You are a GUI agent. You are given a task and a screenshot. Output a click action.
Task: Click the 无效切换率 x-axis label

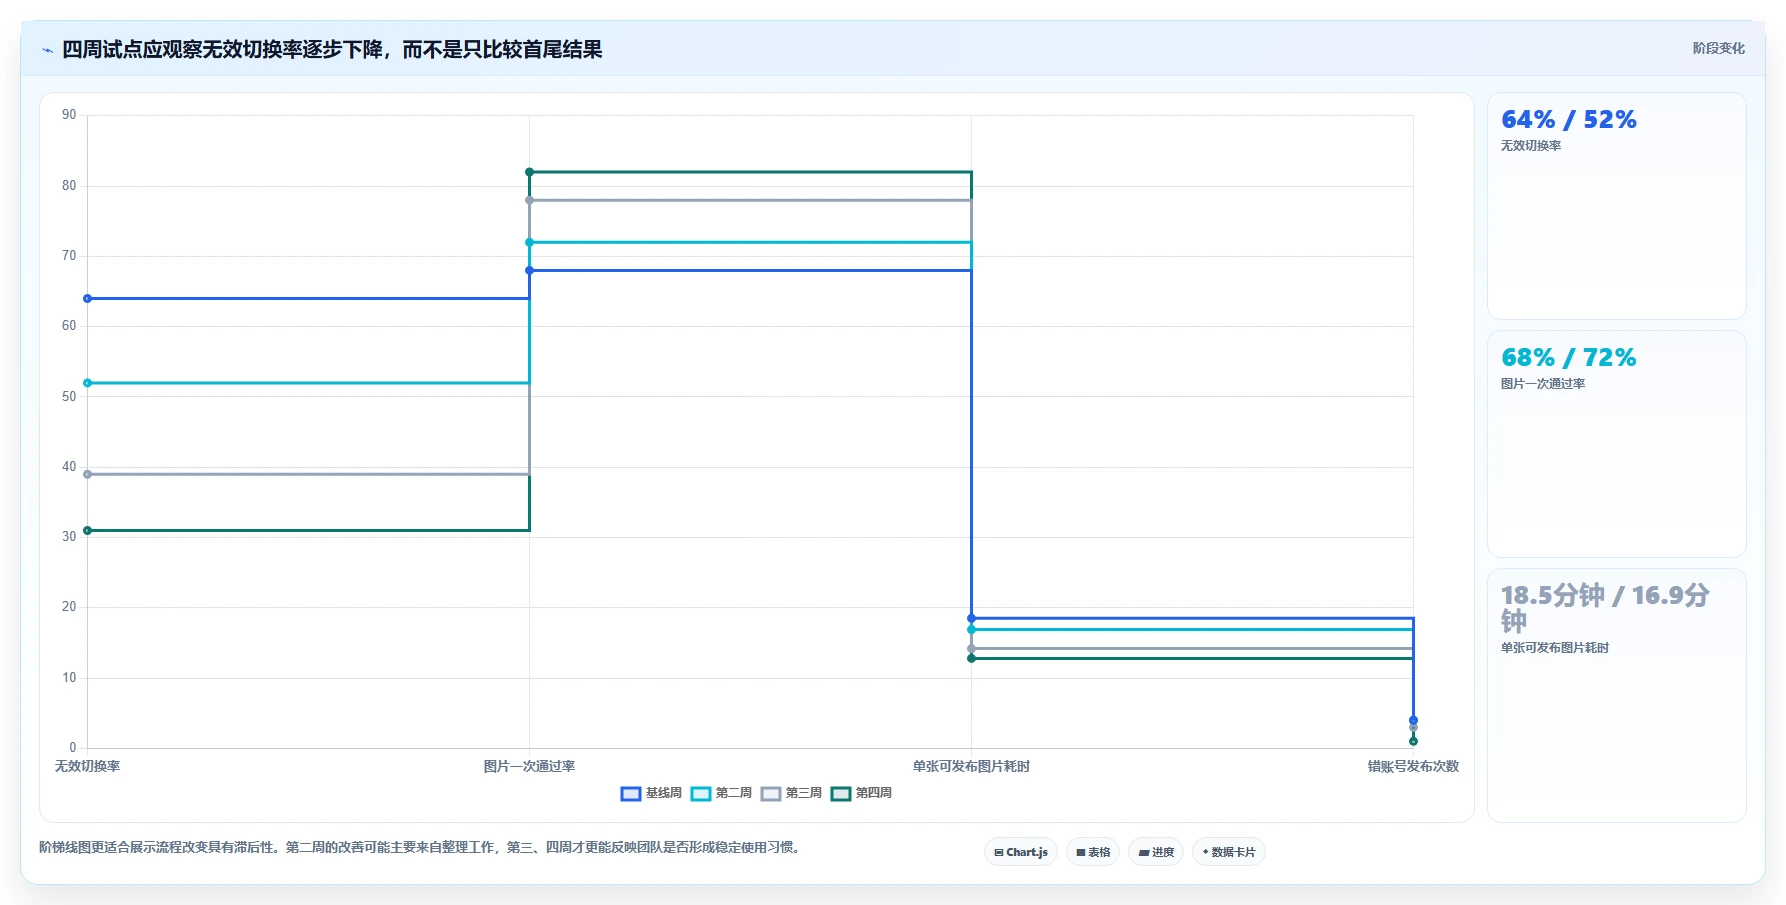tap(87, 766)
